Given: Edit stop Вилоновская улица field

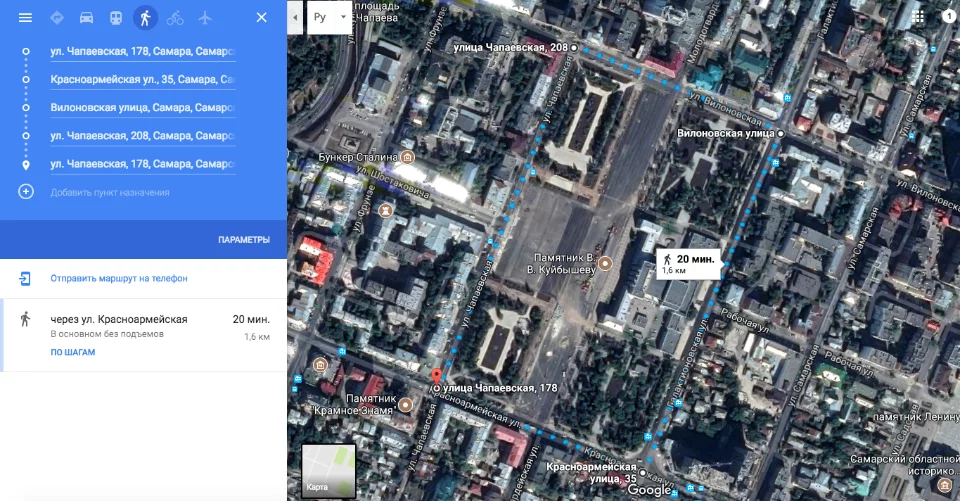Looking at the screenshot, I should [143, 108].
